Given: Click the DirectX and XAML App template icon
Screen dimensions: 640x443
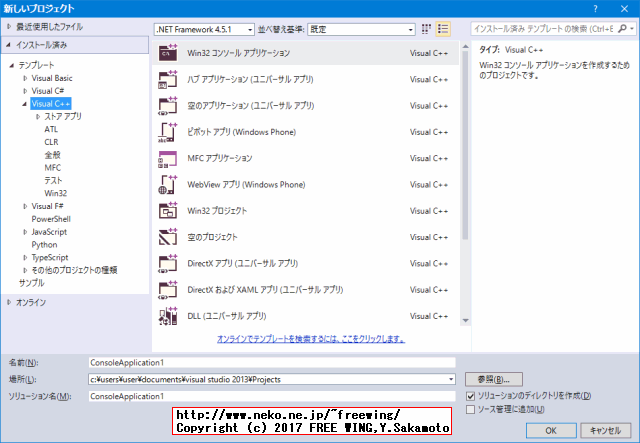Looking at the screenshot, I should 168,290.
